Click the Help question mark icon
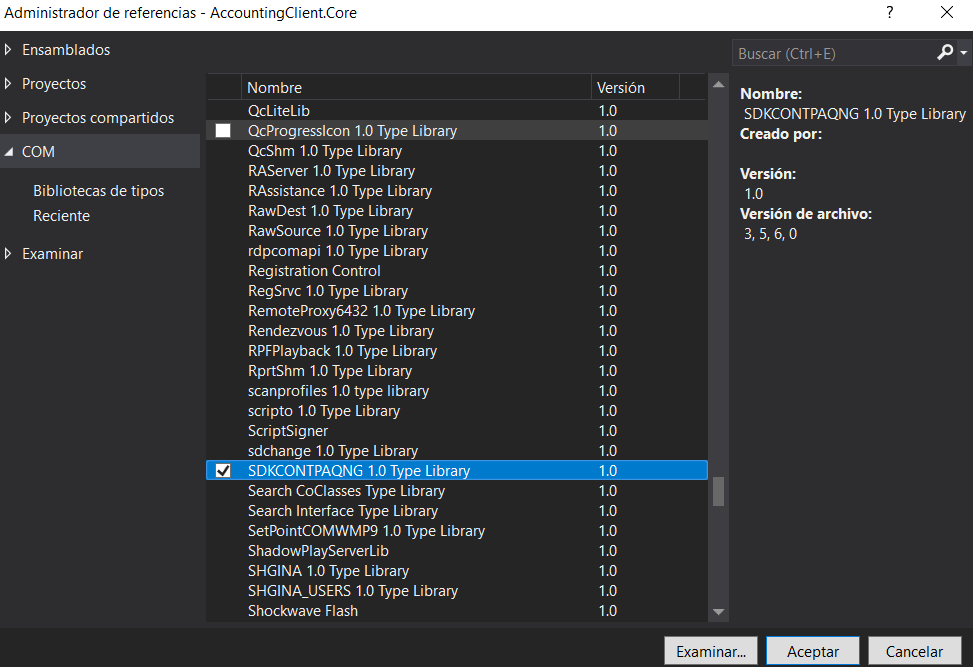 coord(890,12)
